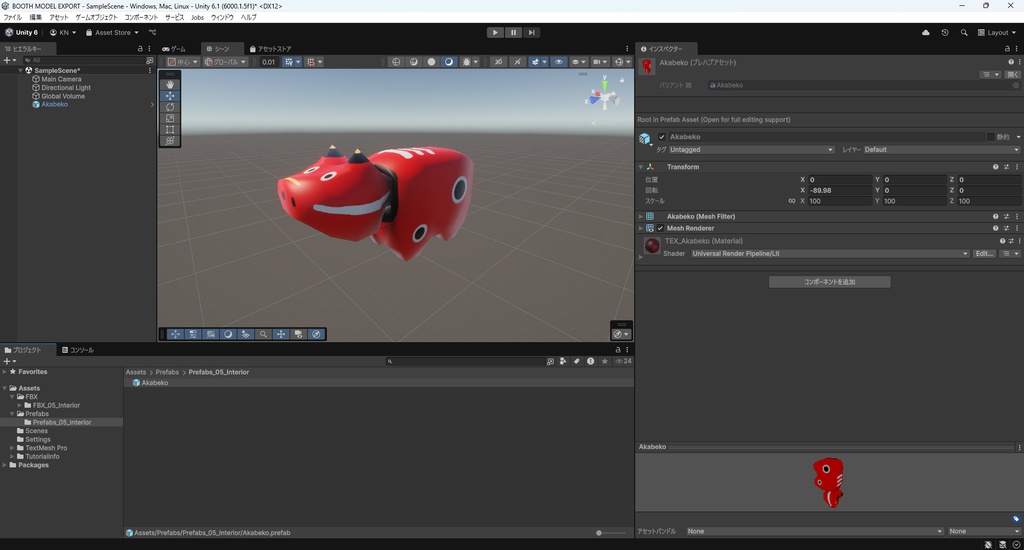Open the Layer dropdown showing Default
The width and height of the screenshot is (1024, 550).
[x=942, y=150]
